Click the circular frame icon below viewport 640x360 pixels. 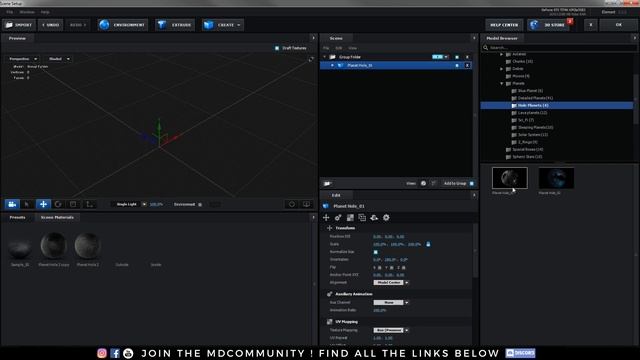(292, 204)
